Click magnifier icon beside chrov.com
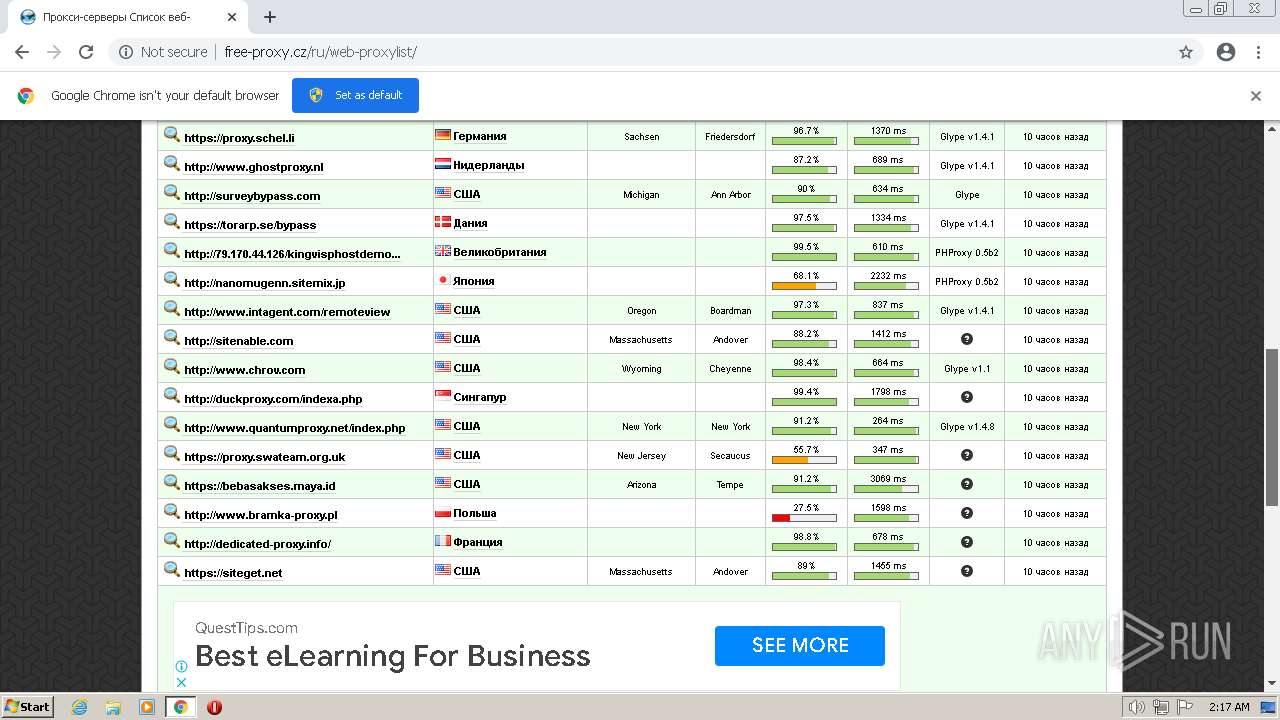 point(172,367)
